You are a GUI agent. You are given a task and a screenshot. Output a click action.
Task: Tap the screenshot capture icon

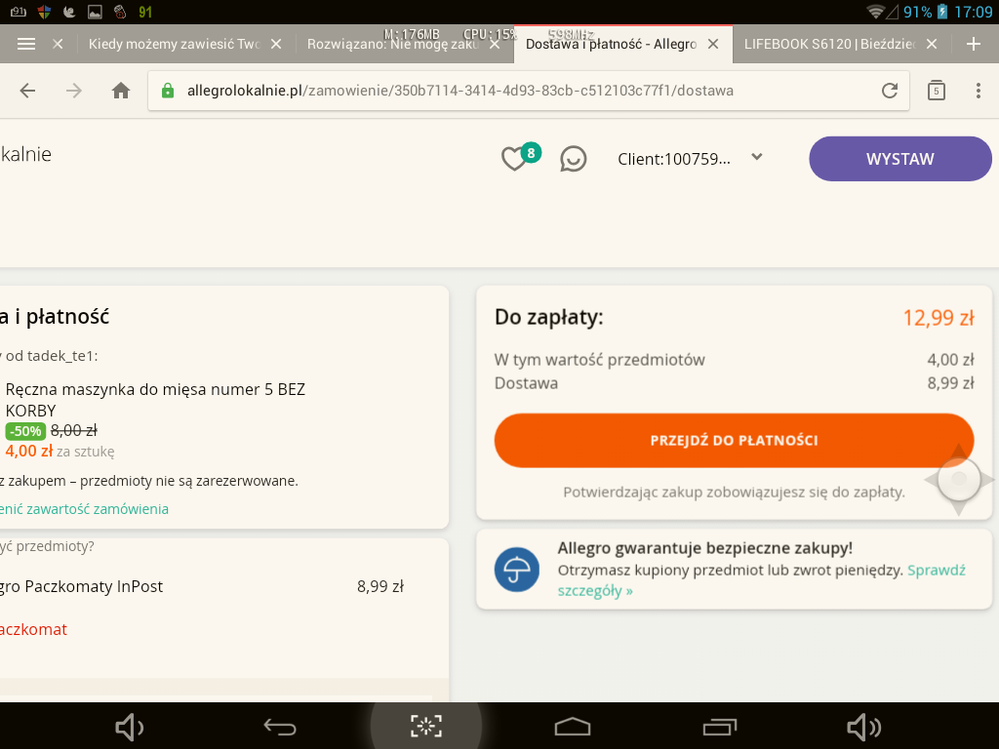click(x=426, y=726)
